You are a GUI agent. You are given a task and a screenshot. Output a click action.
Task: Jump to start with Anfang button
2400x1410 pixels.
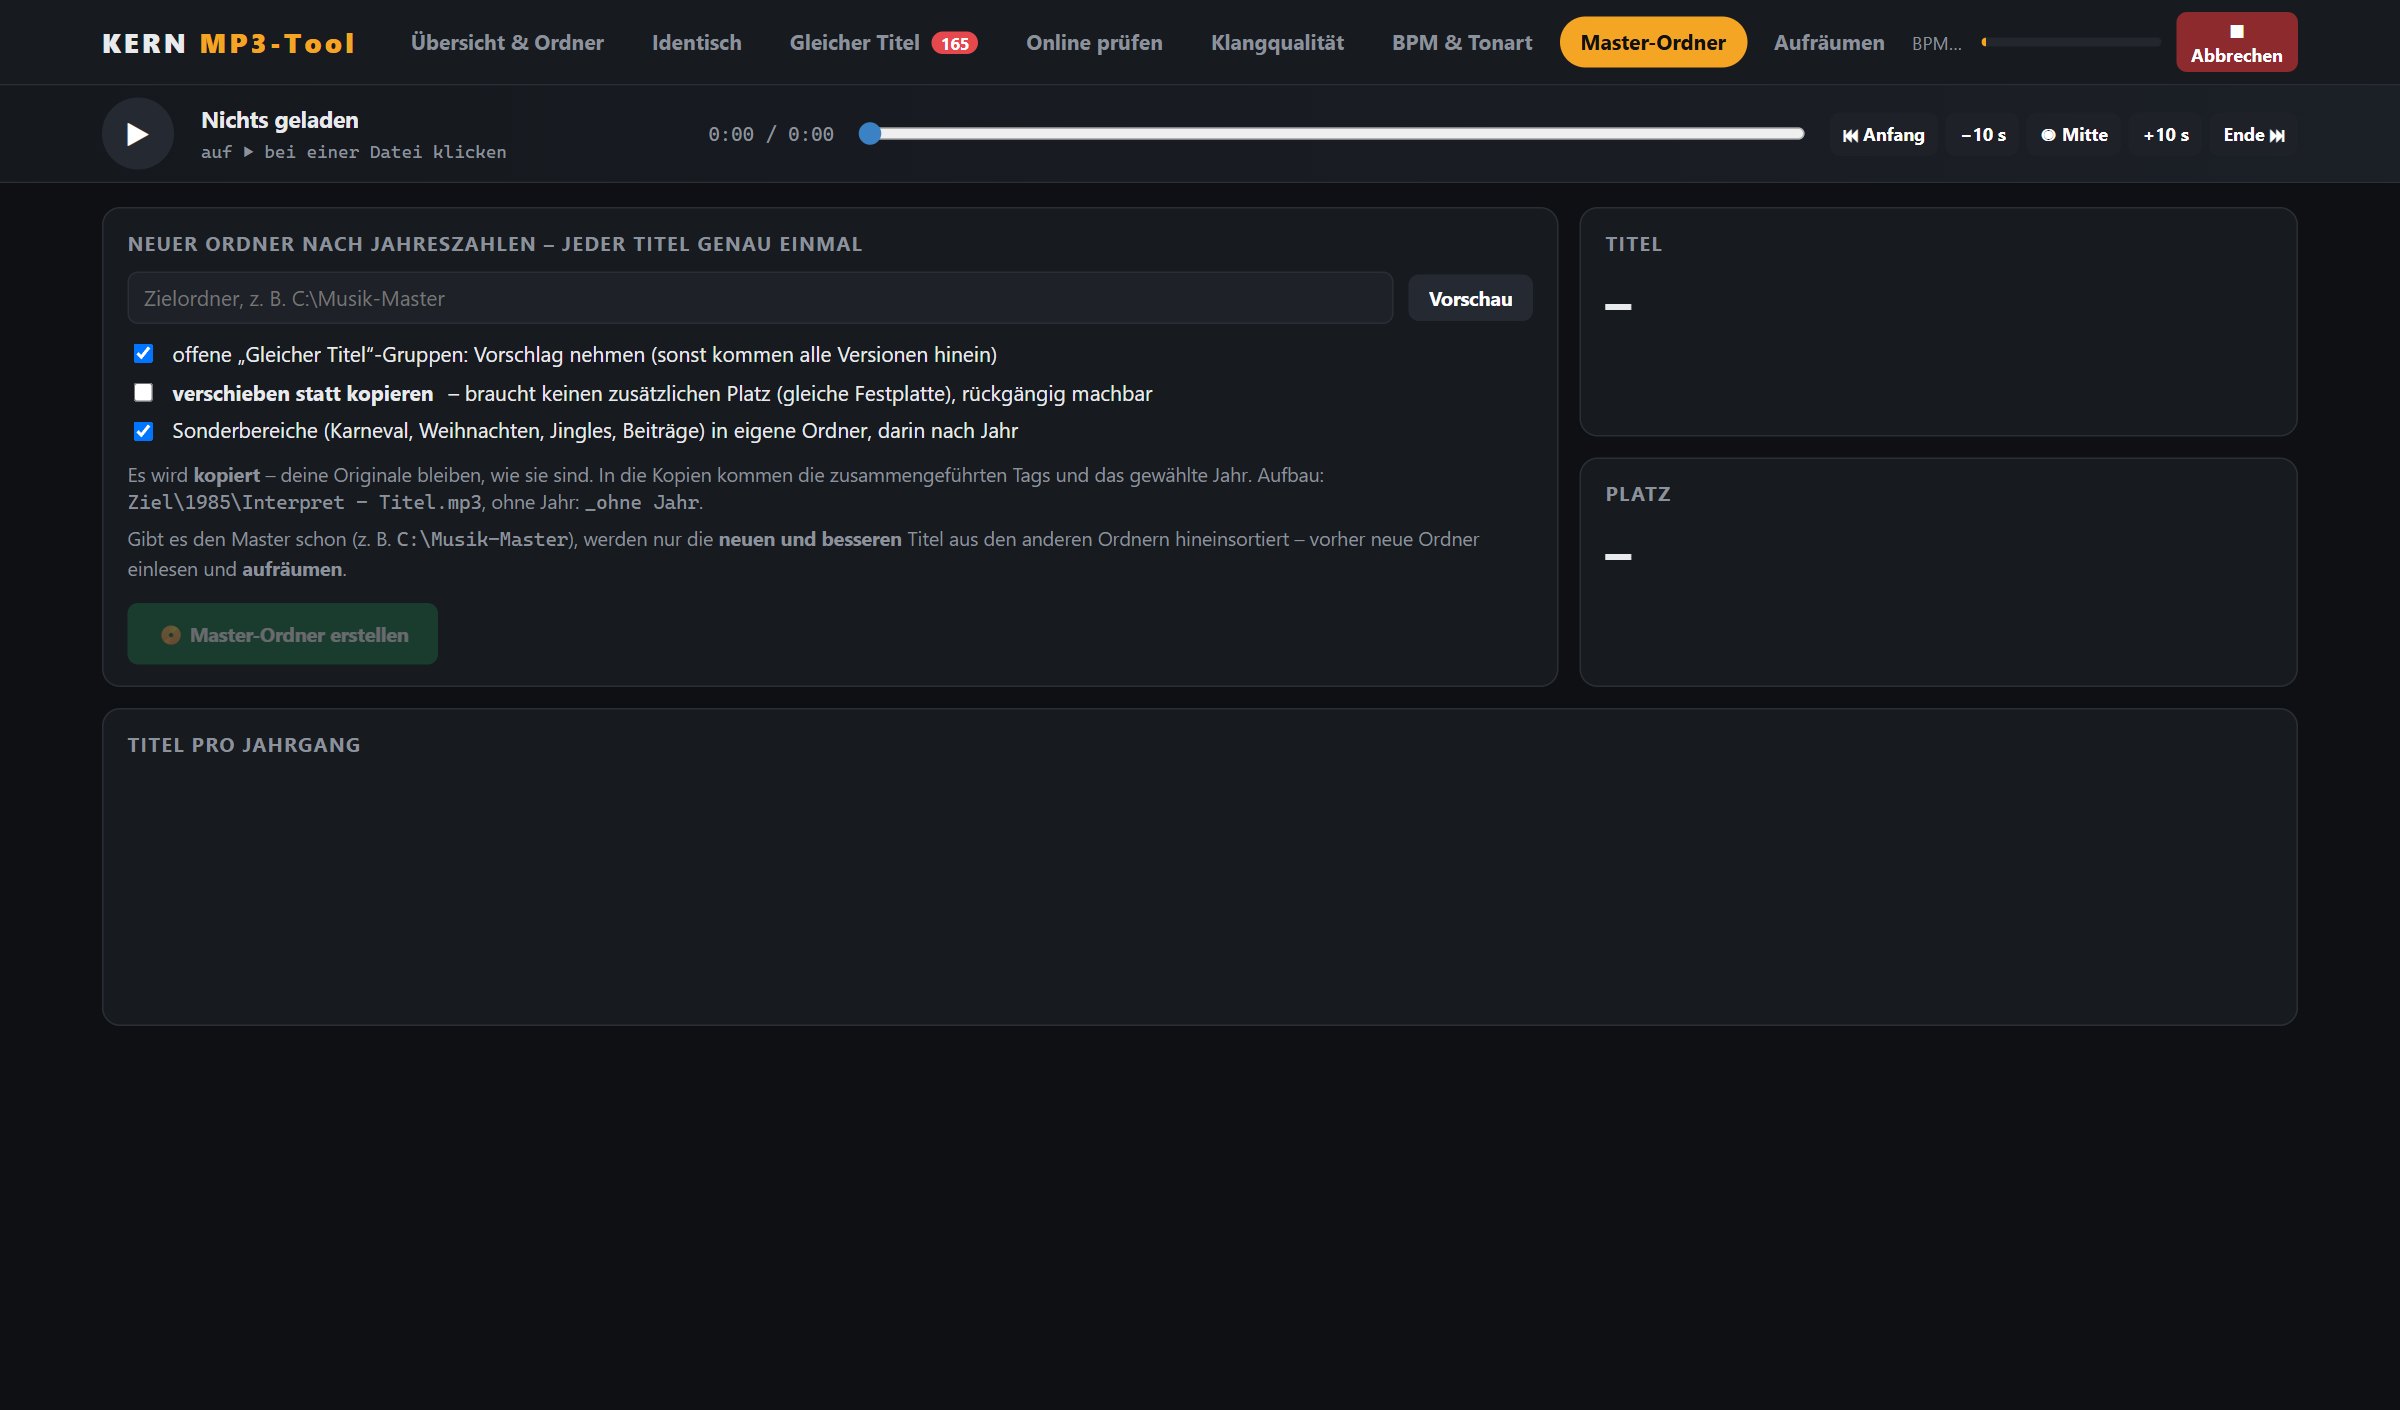point(1883,135)
